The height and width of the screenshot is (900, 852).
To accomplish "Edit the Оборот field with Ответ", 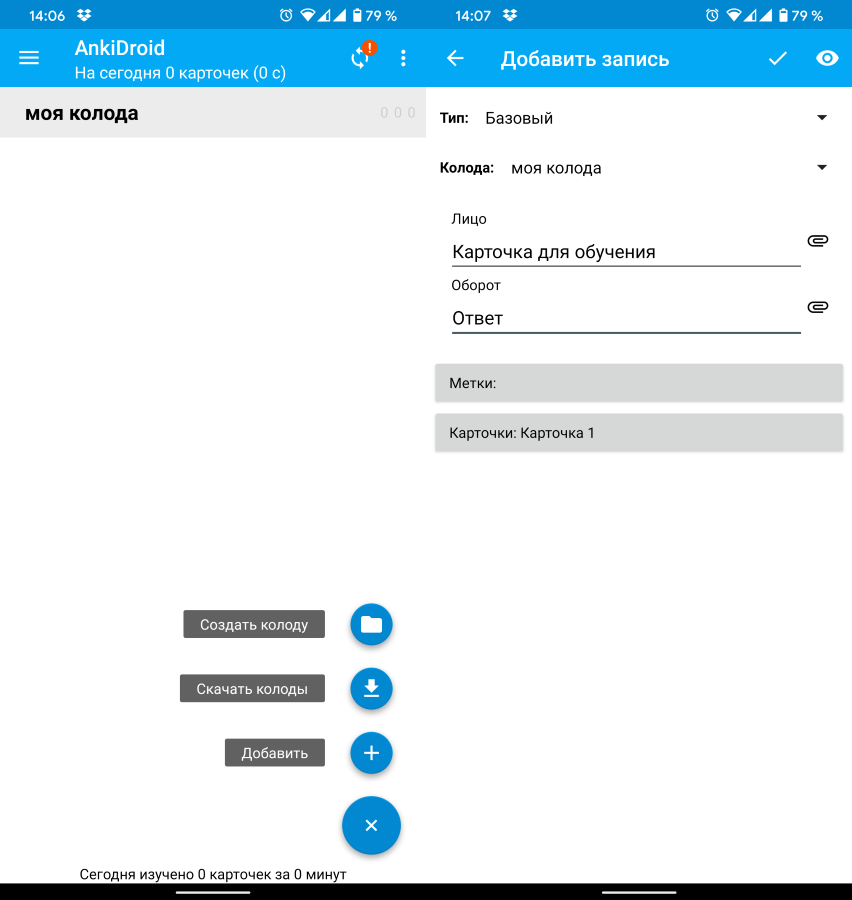I will coord(626,319).
